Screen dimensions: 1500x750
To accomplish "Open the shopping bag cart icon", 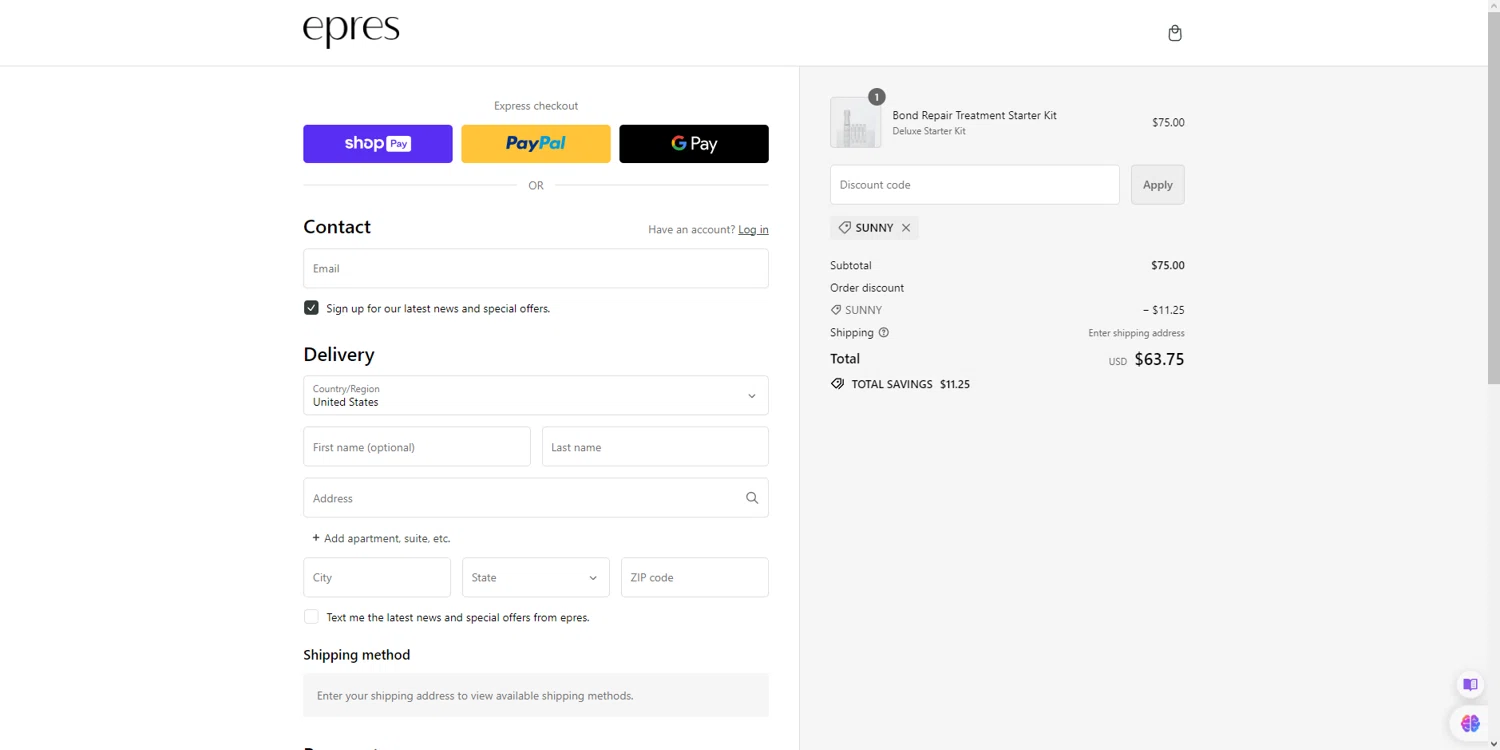I will [1175, 33].
